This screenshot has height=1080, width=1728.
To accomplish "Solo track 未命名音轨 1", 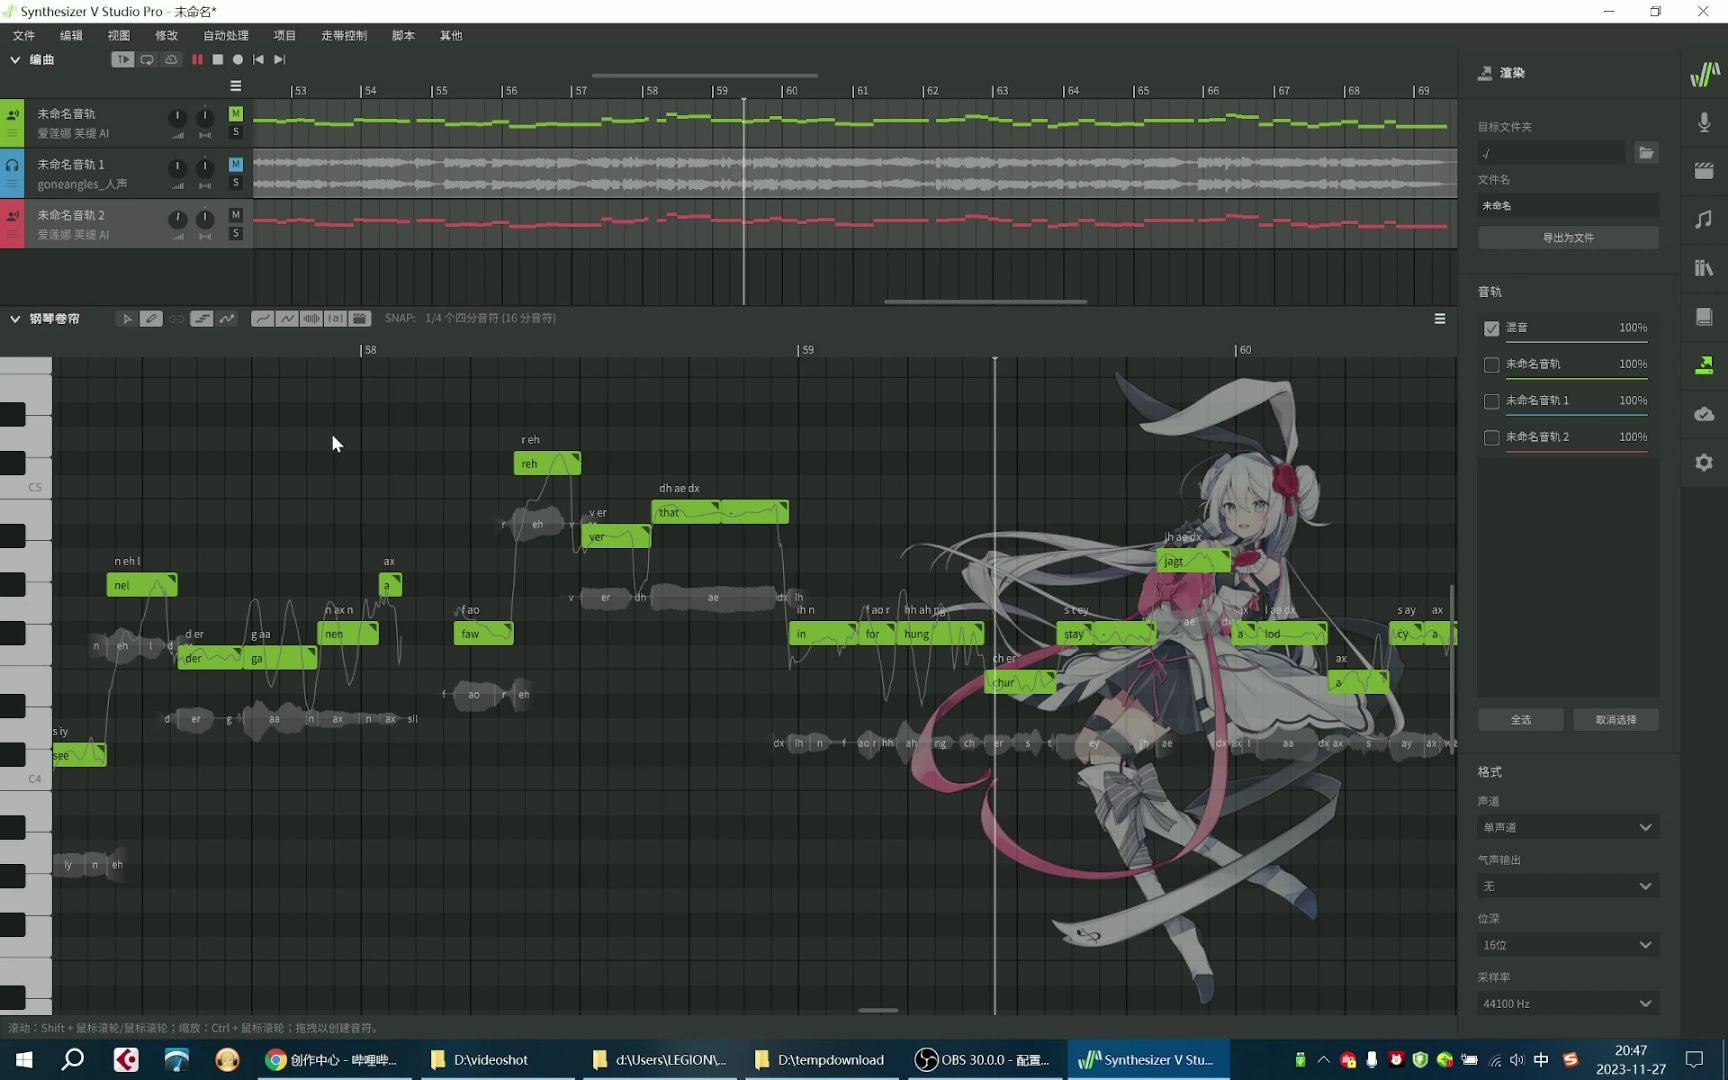I will click(236, 183).
